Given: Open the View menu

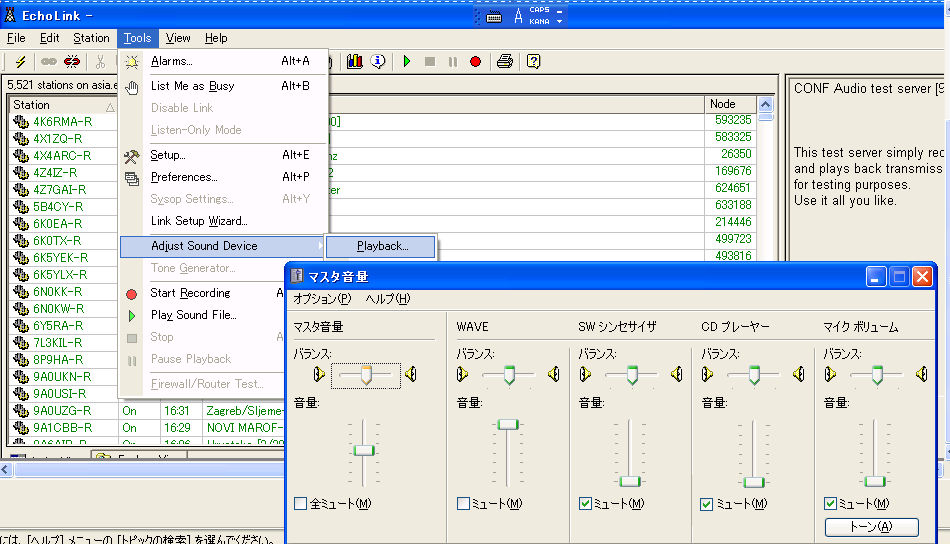Looking at the screenshot, I should pyautogui.click(x=178, y=38).
